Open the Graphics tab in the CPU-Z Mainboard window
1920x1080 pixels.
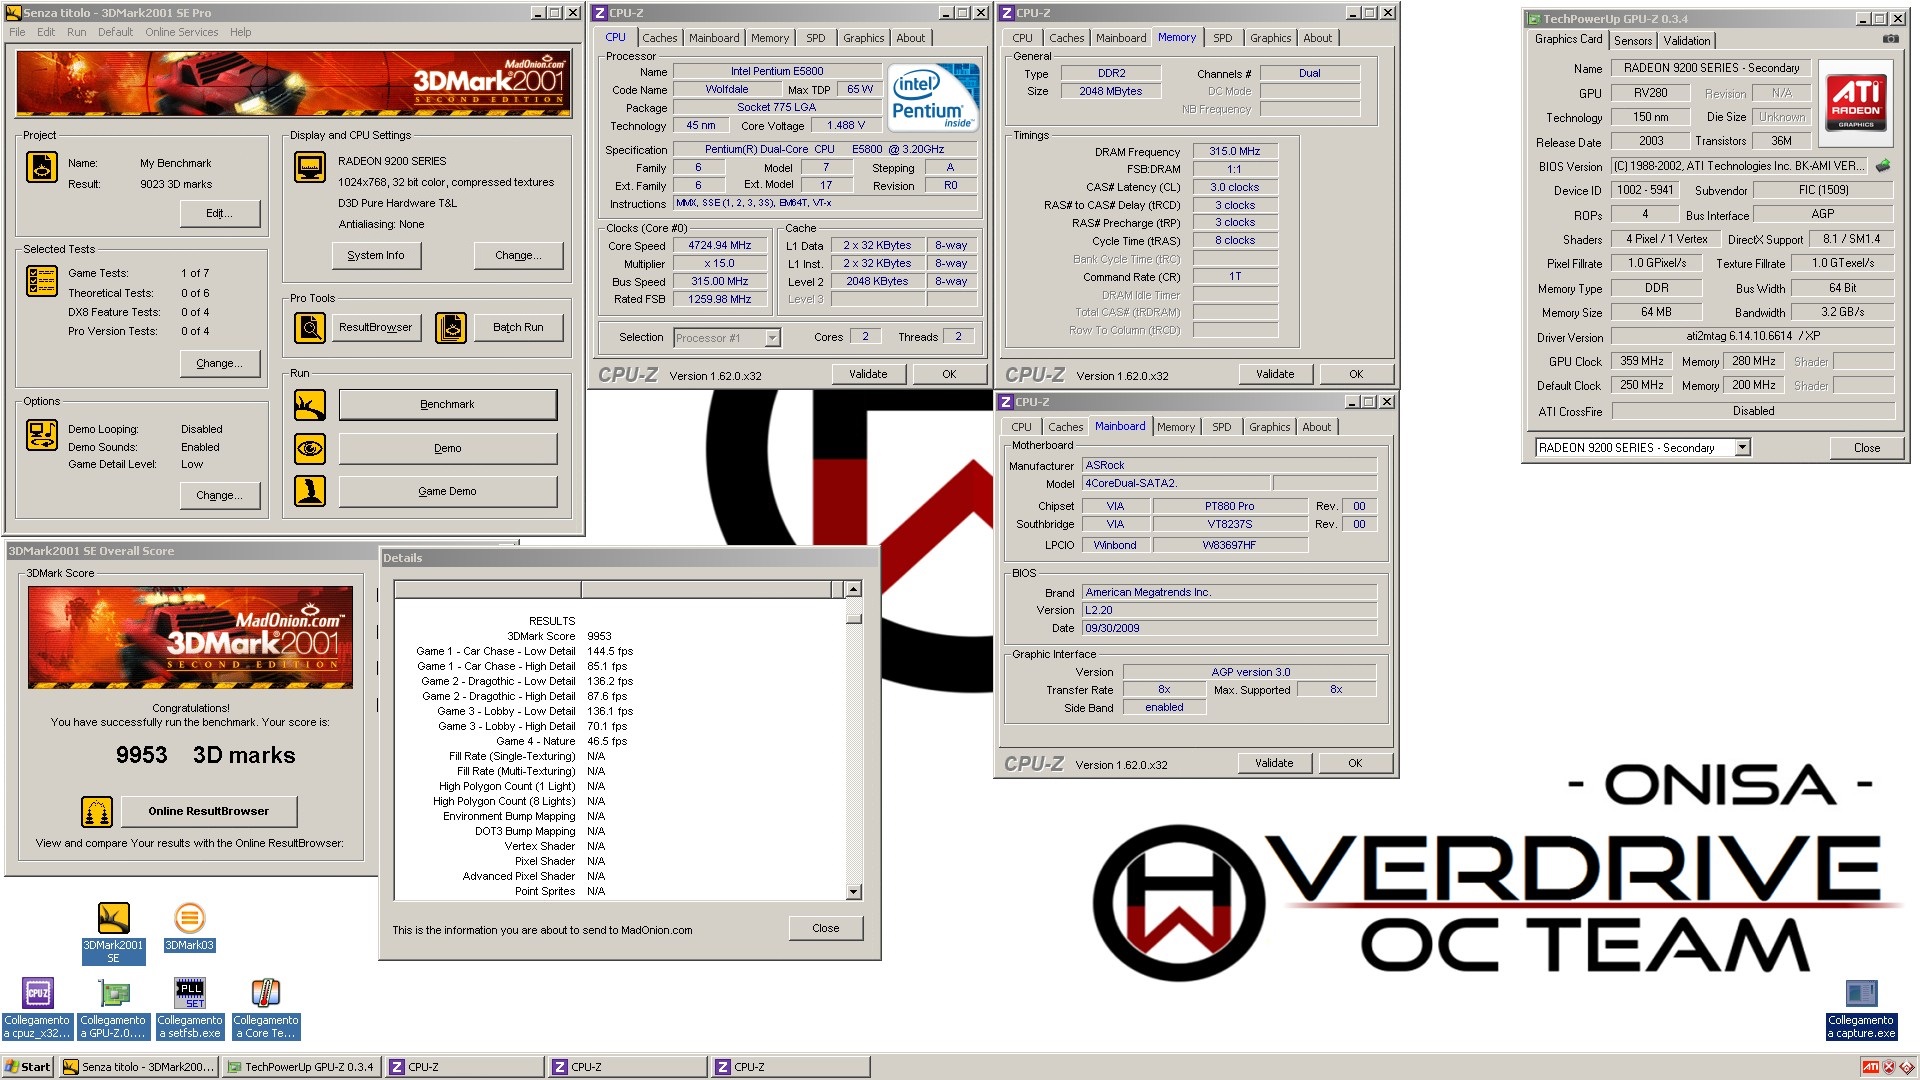[1270, 427]
